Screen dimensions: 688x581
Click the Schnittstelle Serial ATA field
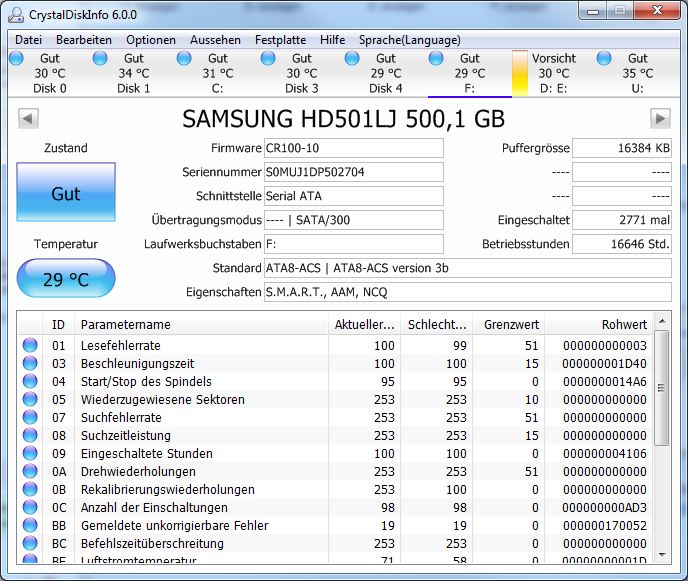(354, 196)
